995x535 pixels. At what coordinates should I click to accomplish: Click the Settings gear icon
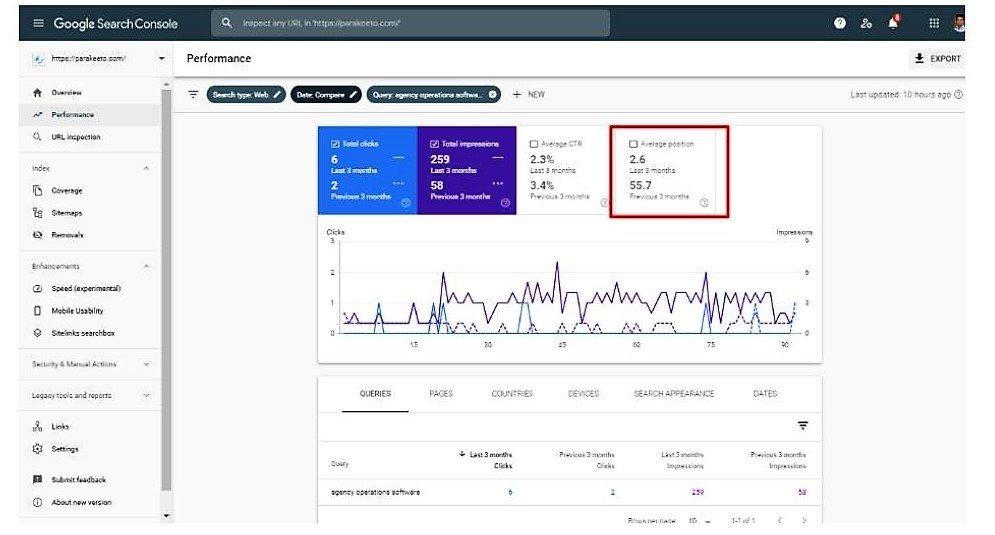pos(37,449)
